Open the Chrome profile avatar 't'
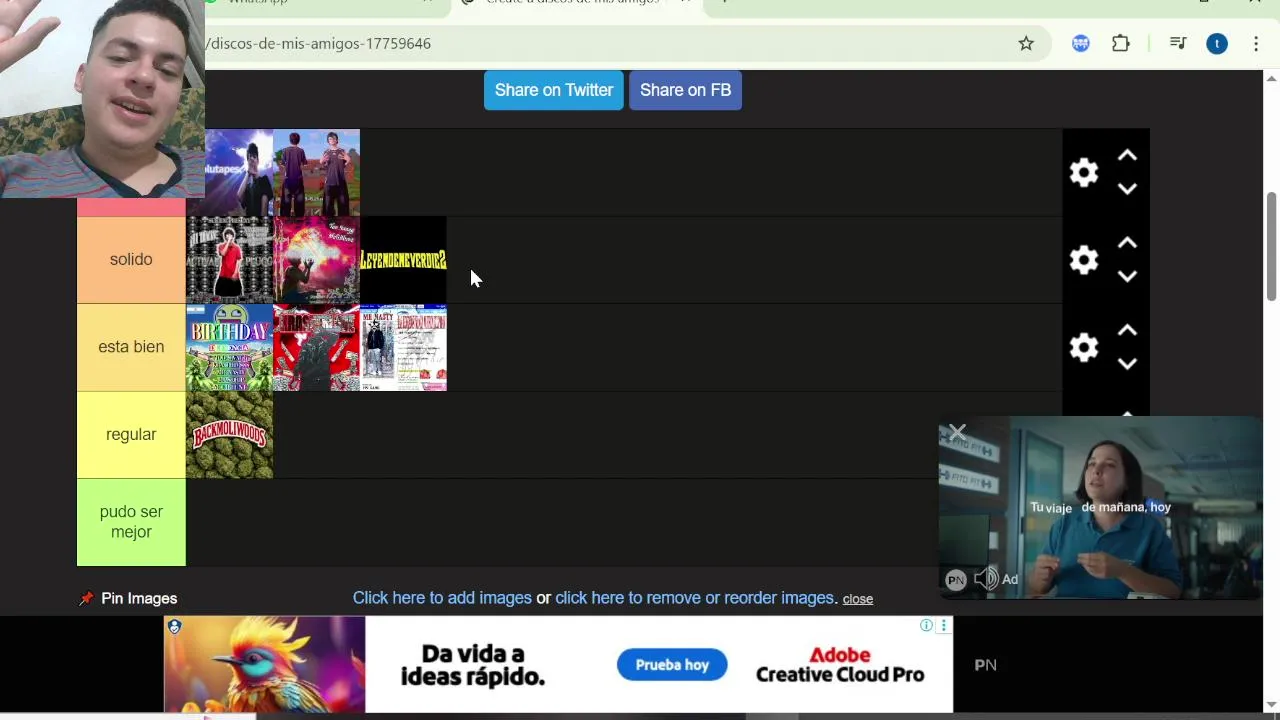 (1217, 43)
